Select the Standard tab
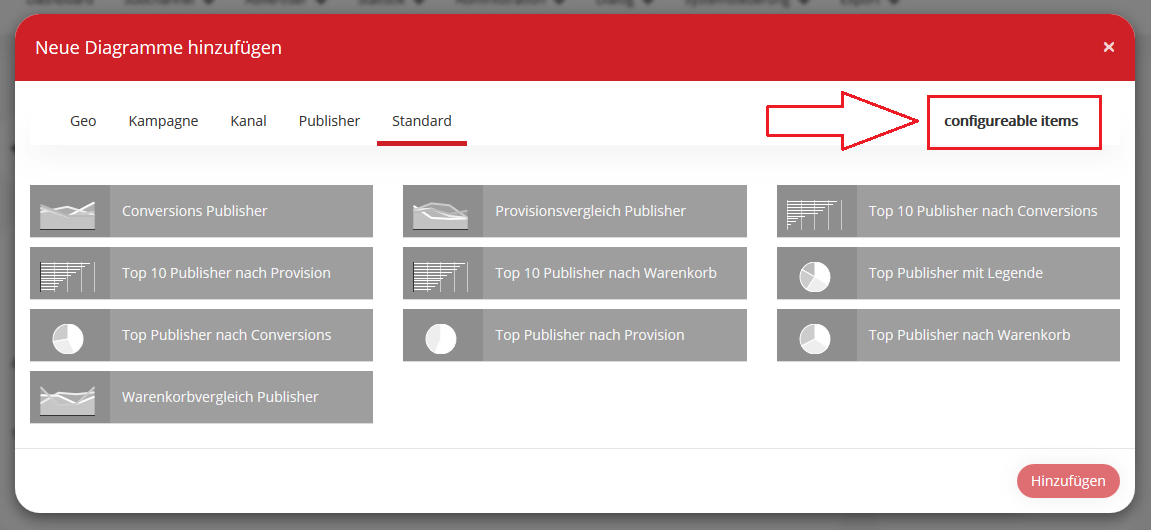This screenshot has height=530, width=1151. [x=421, y=121]
